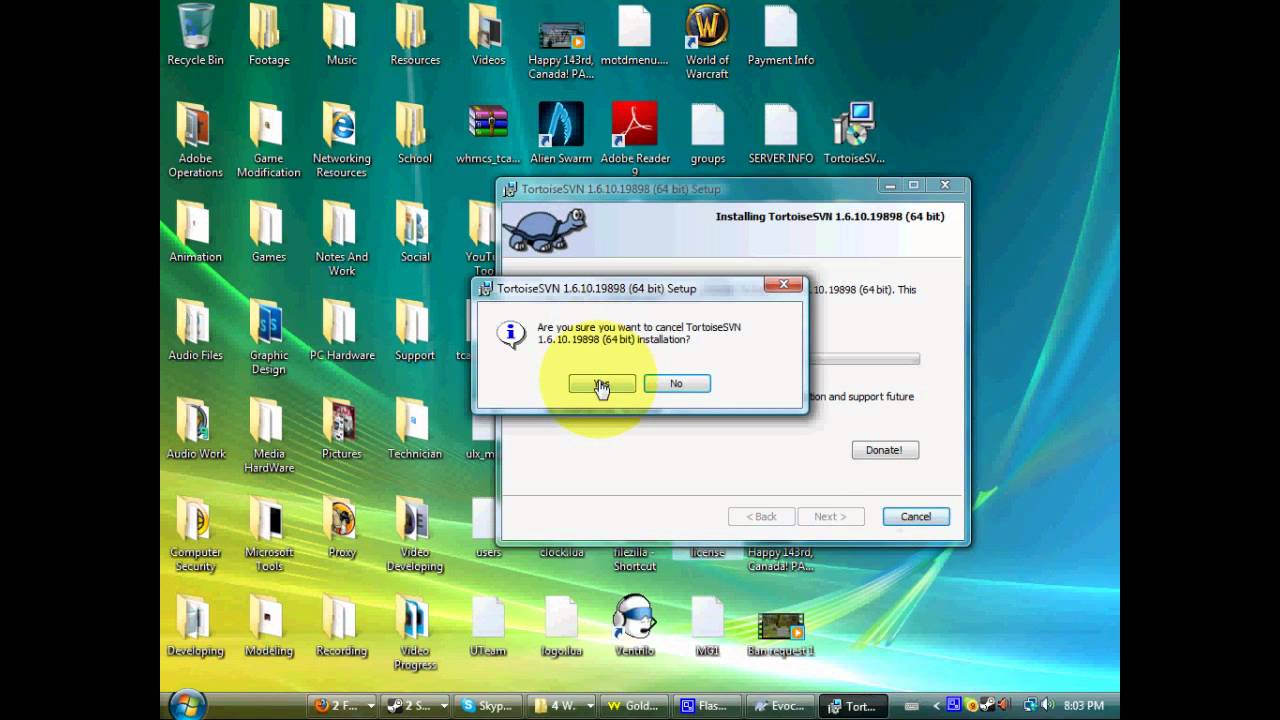Select the Footage folder on the desktop

pyautogui.click(x=269, y=35)
